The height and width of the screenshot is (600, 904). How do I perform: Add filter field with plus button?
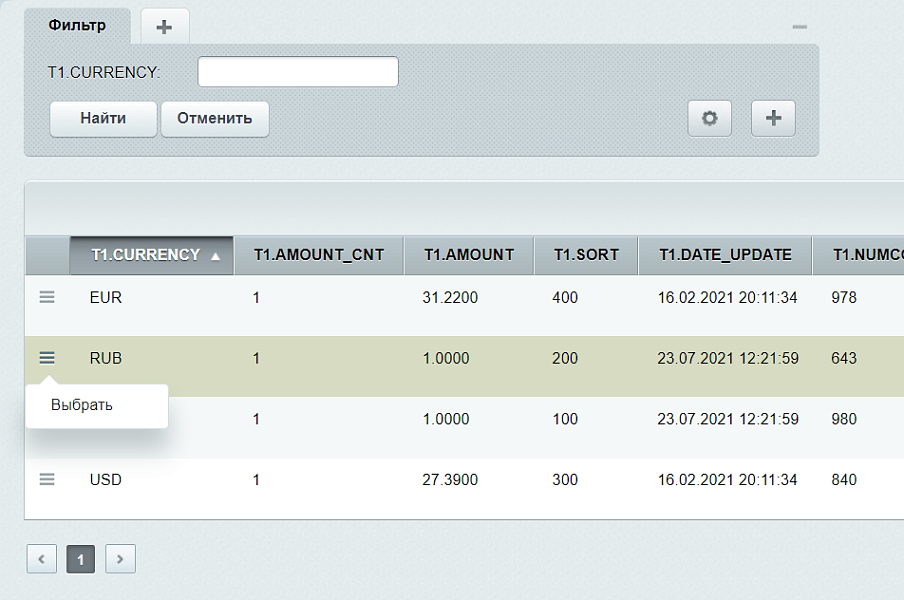pyautogui.click(x=773, y=118)
